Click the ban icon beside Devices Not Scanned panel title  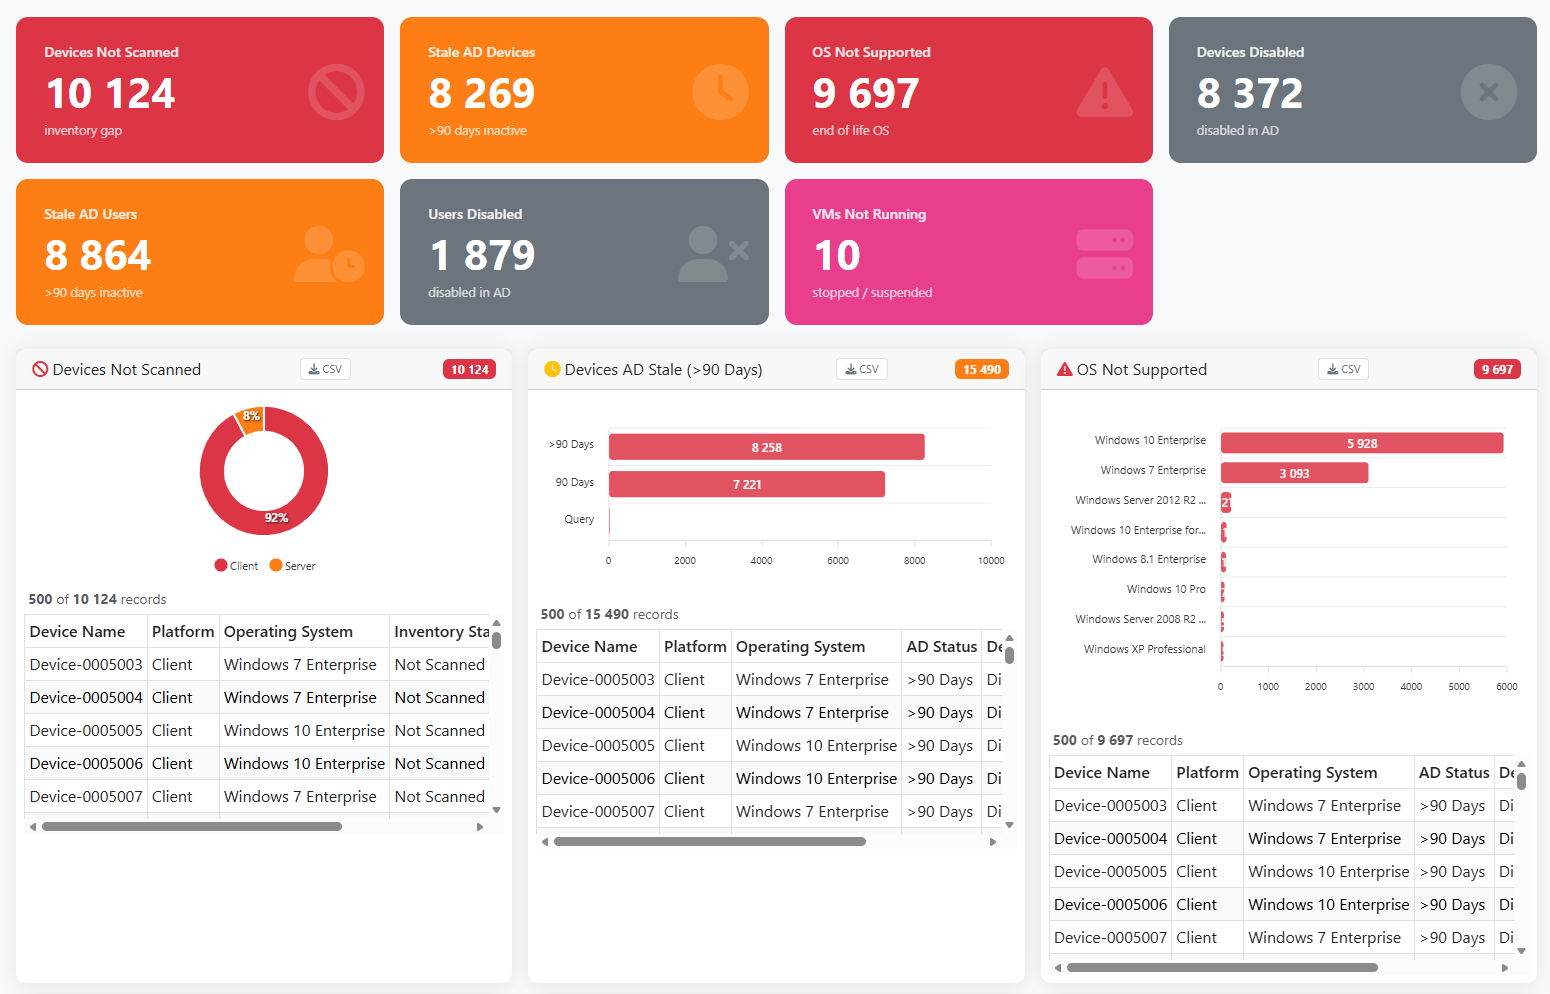click(x=40, y=369)
